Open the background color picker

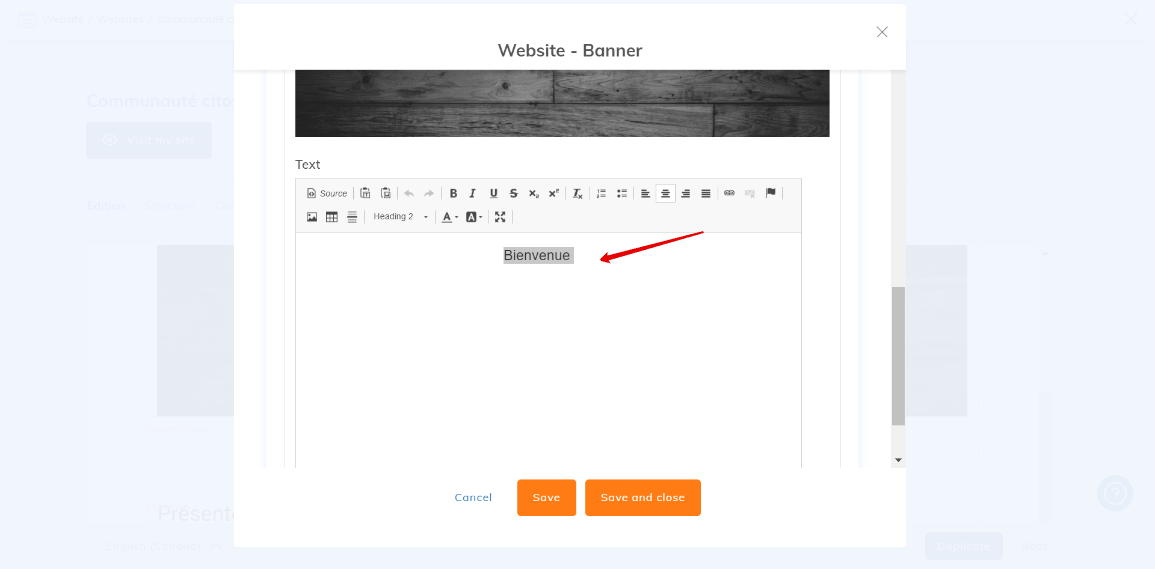point(474,217)
